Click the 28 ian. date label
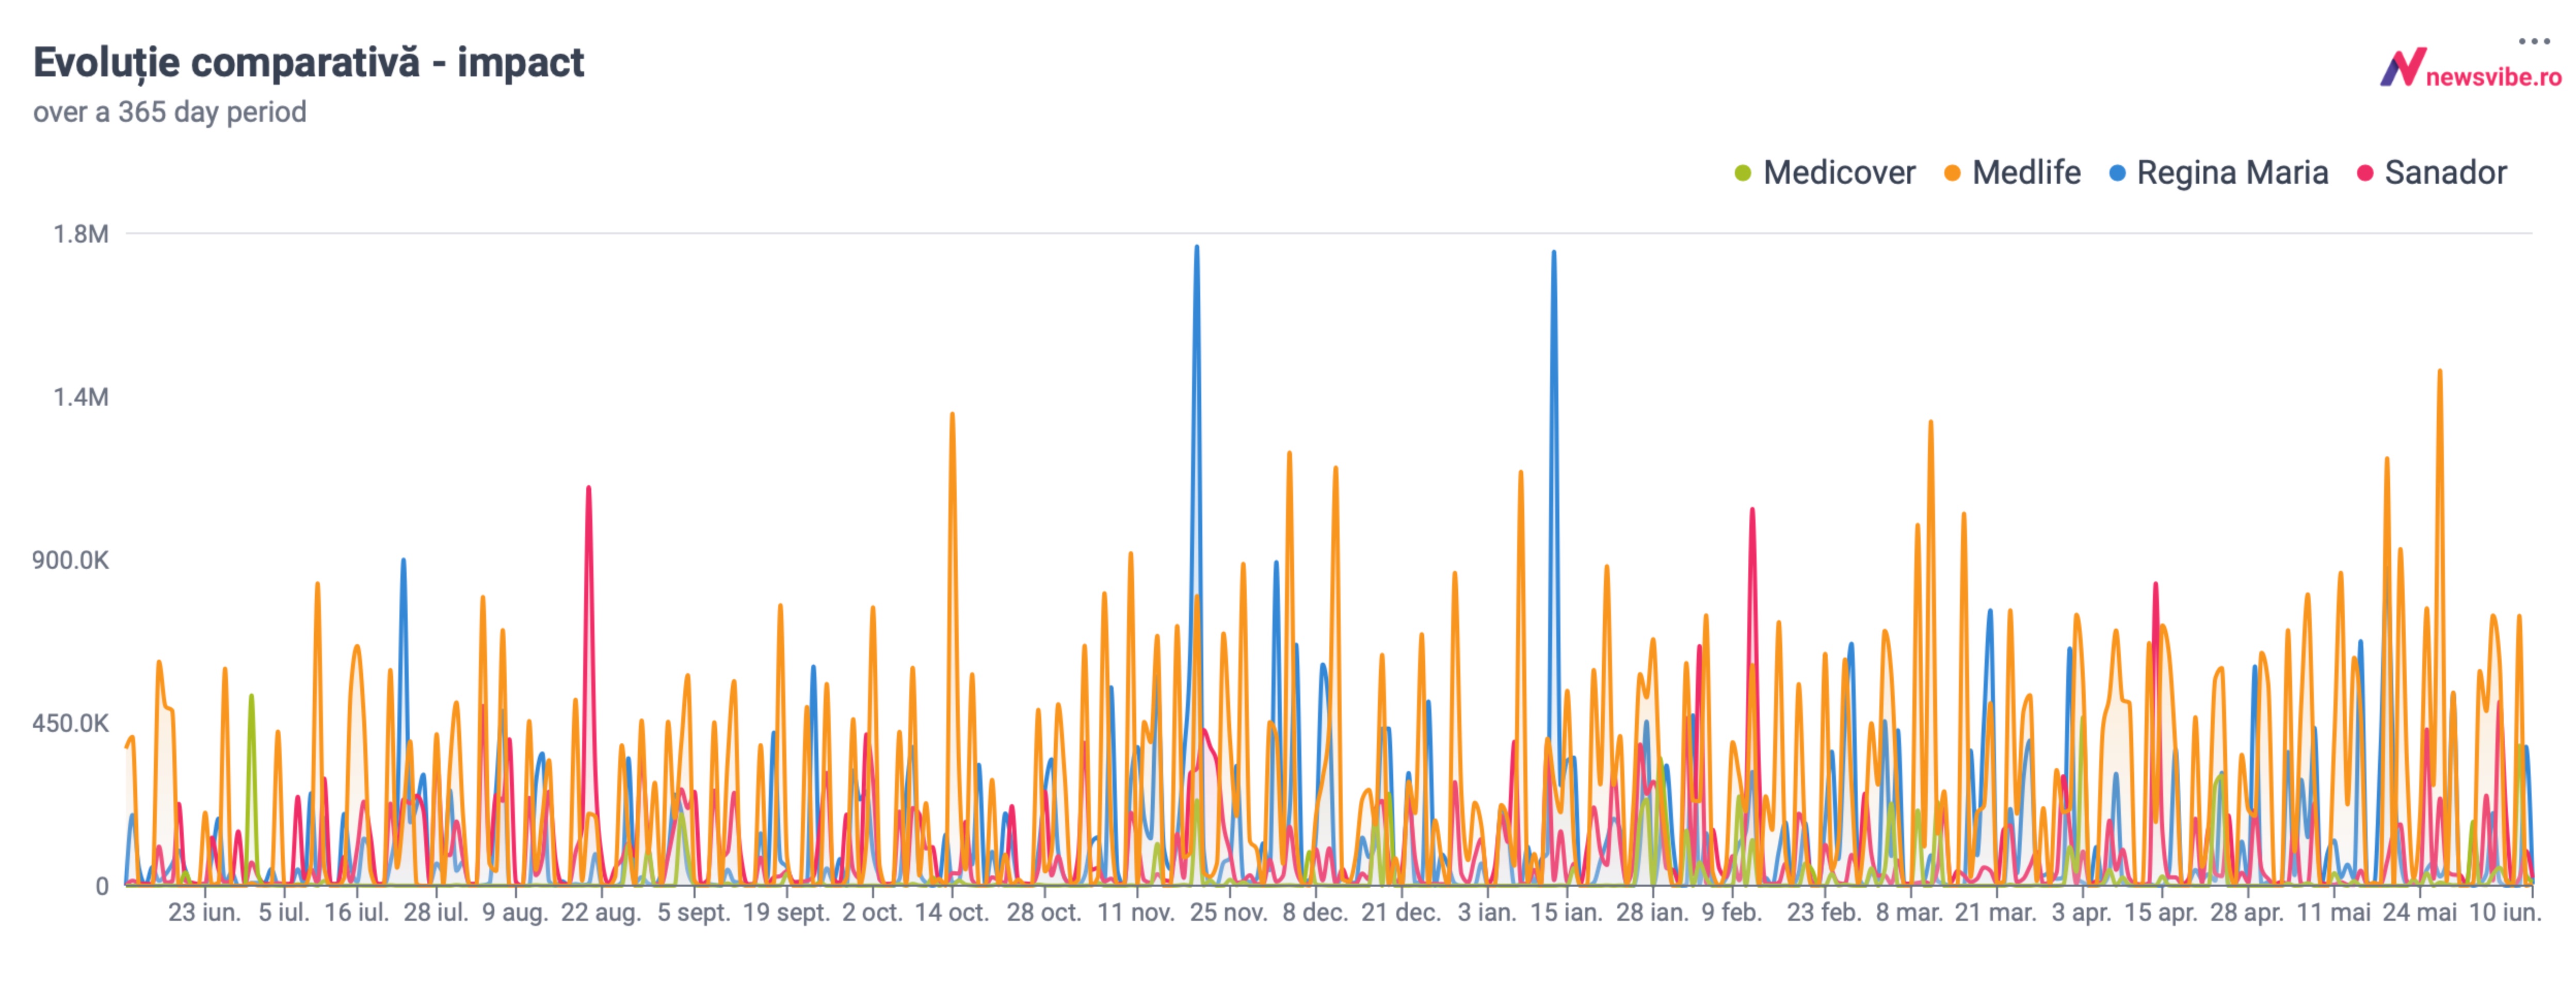2576x991 pixels. coord(1652,912)
